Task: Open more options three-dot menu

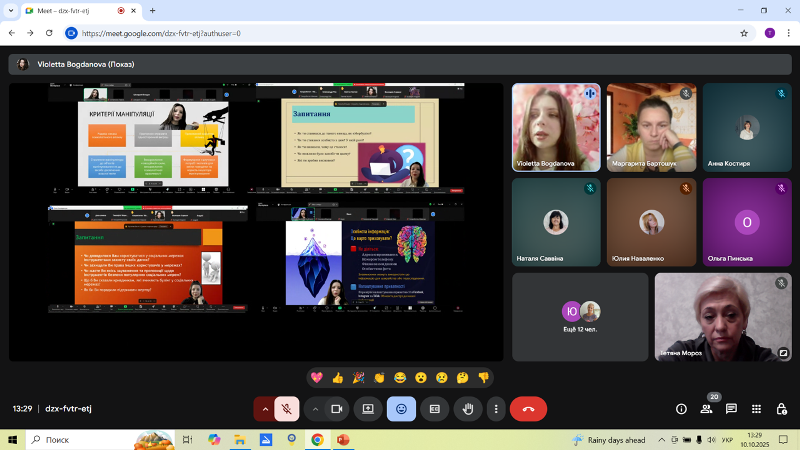Action: coord(495,408)
